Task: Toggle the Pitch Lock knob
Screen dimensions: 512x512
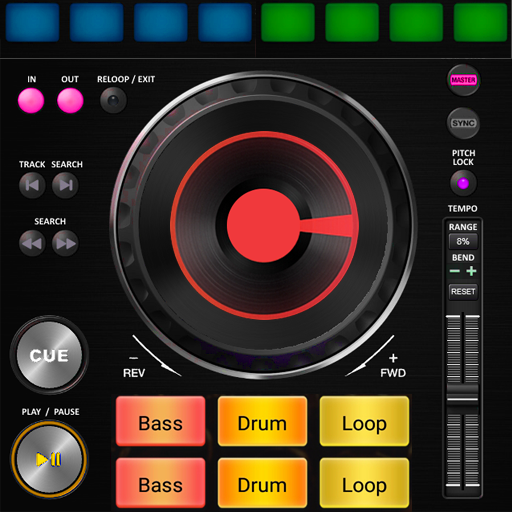Action: tap(463, 183)
